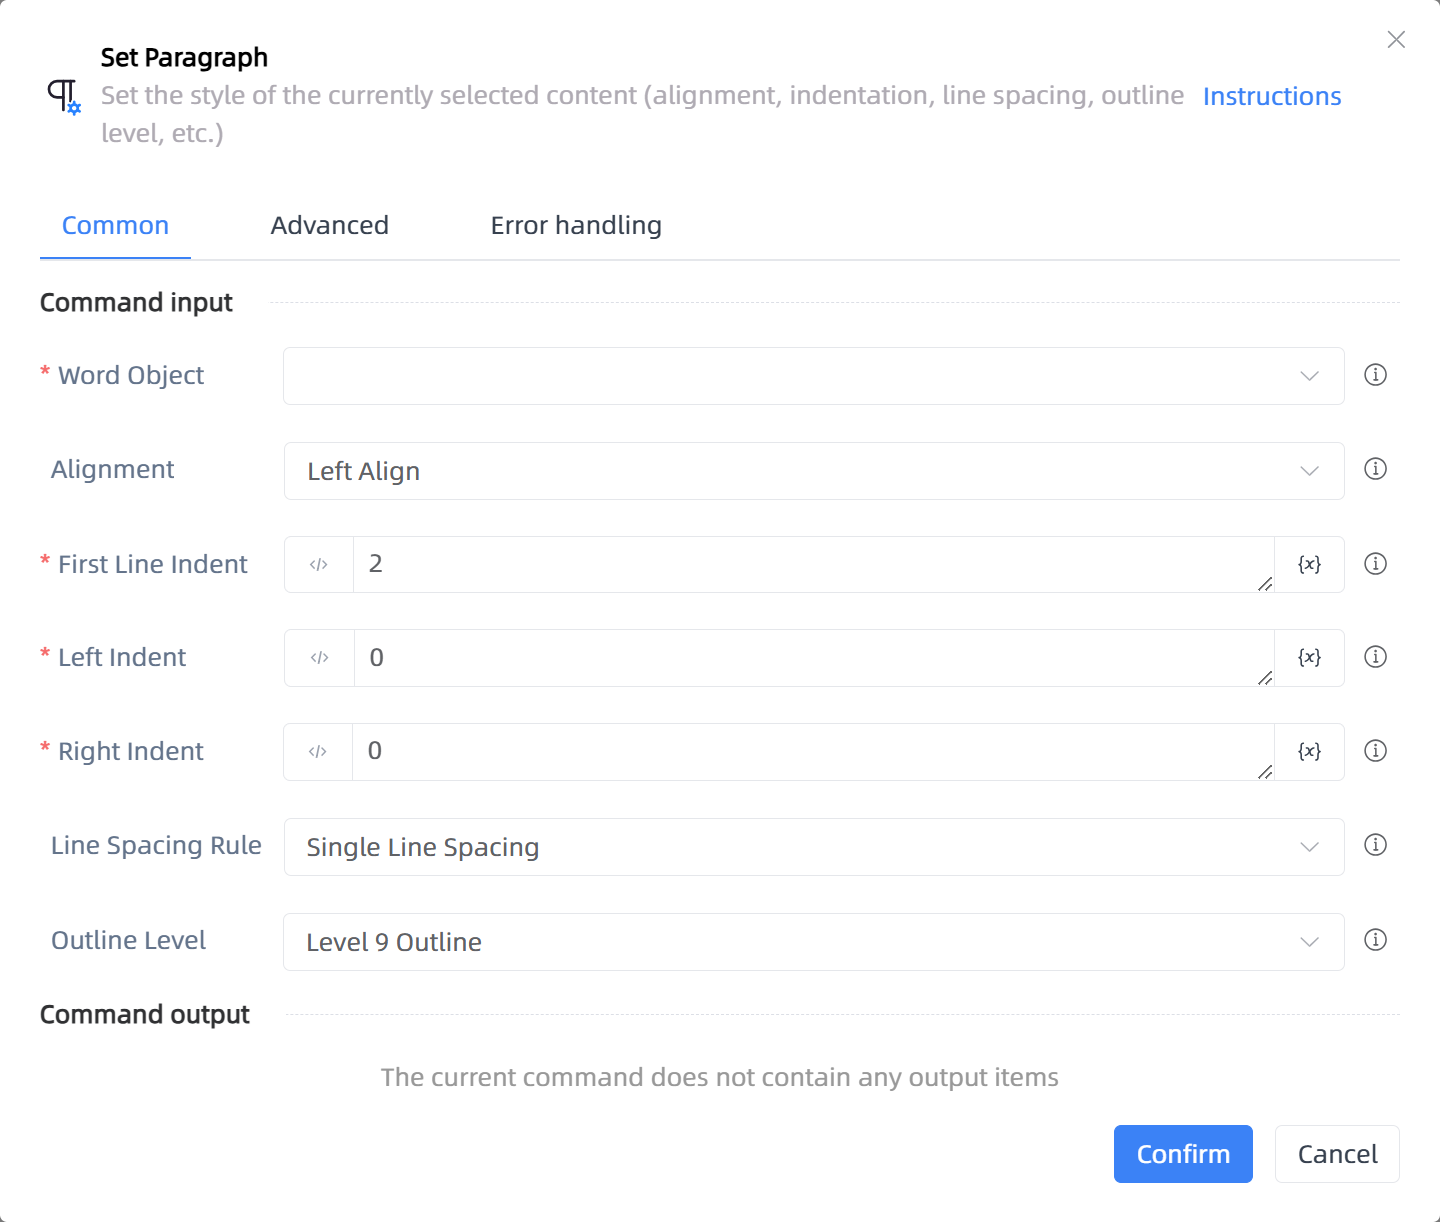The height and width of the screenshot is (1222, 1440).
Task: Expand the Outline Level dropdown
Action: click(x=813, y=942)
